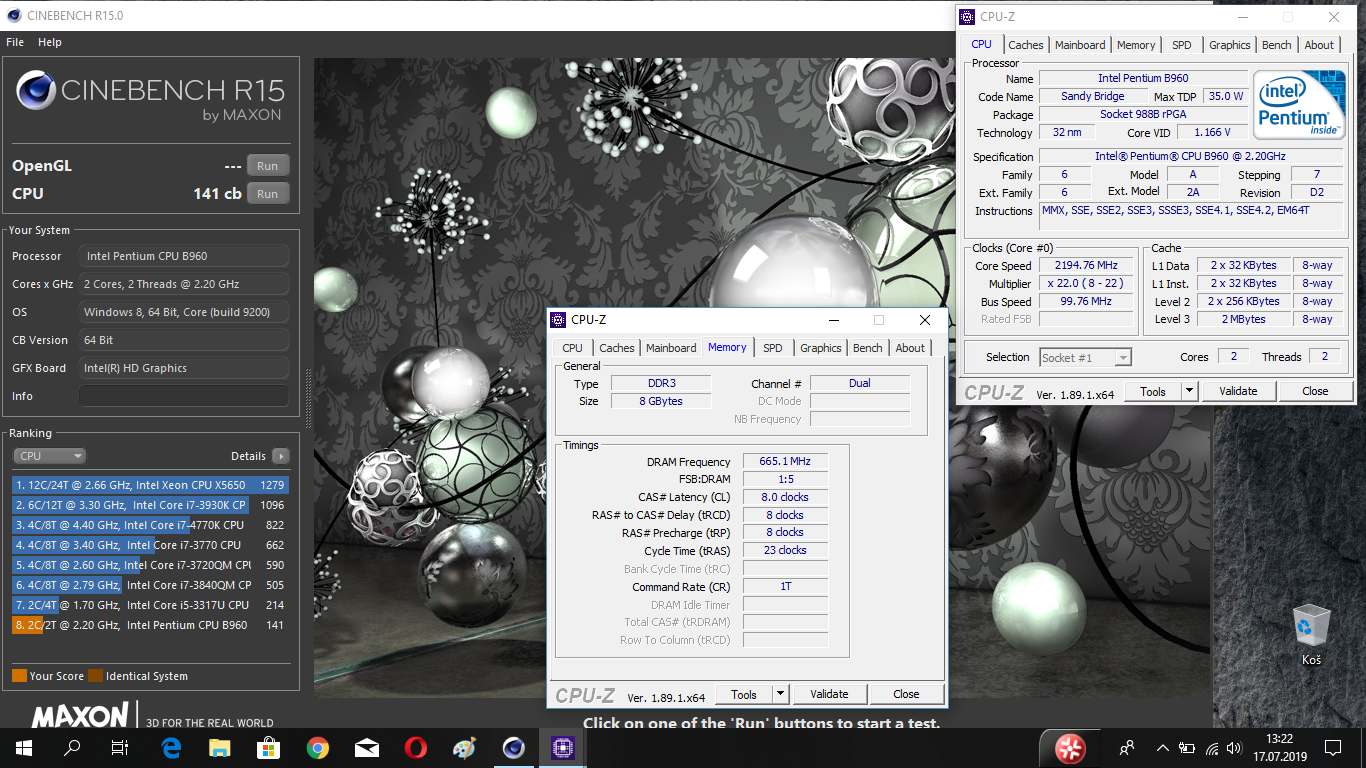Click Tools button in Memory window
This screenshot has width=1366, height=768.
[x=744, y=694]
